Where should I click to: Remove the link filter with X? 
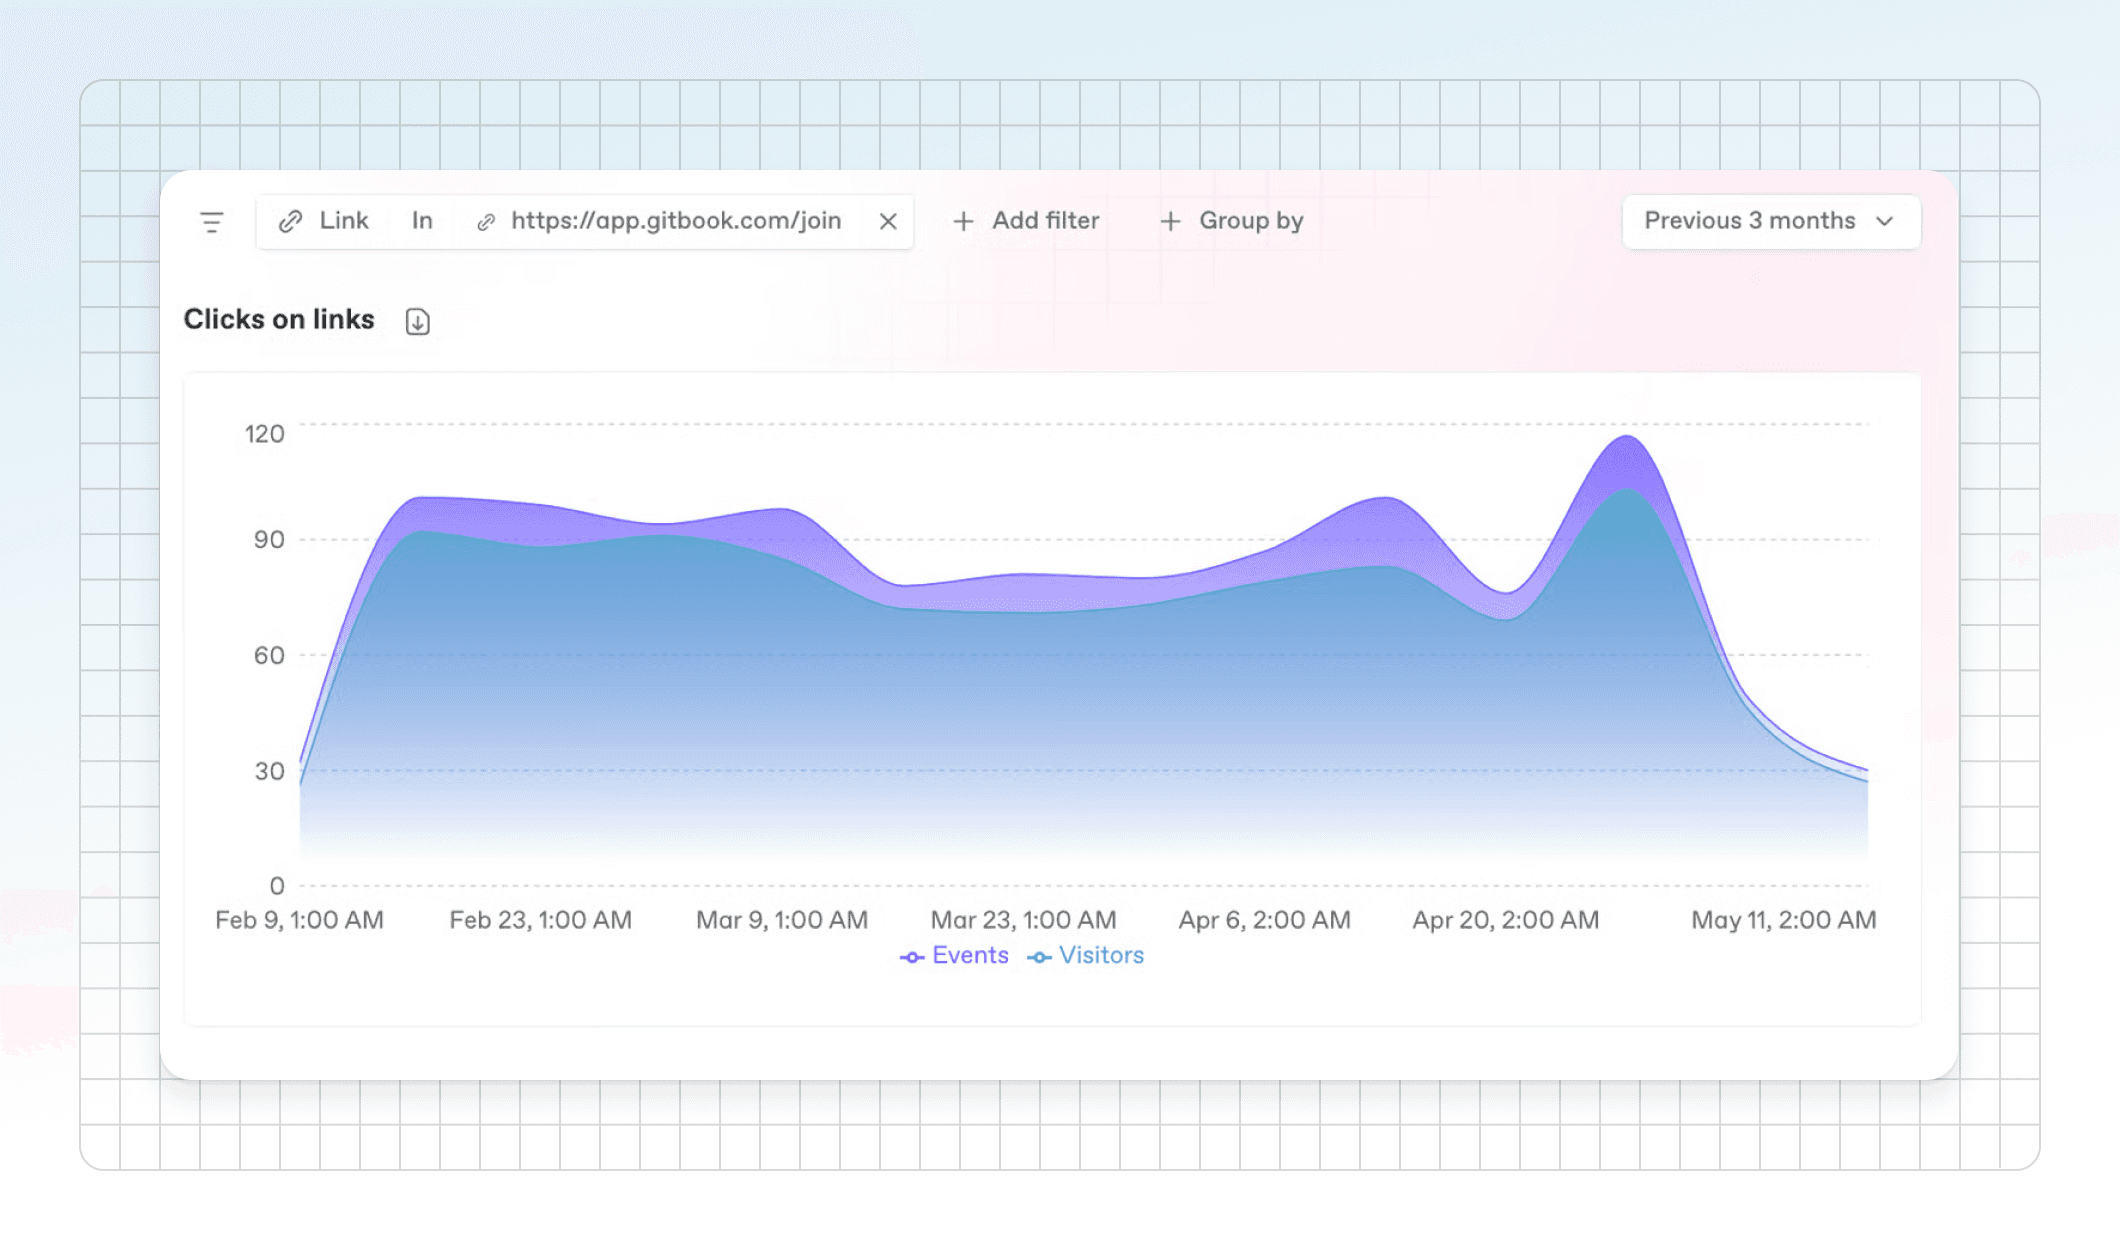coord(888,222)
